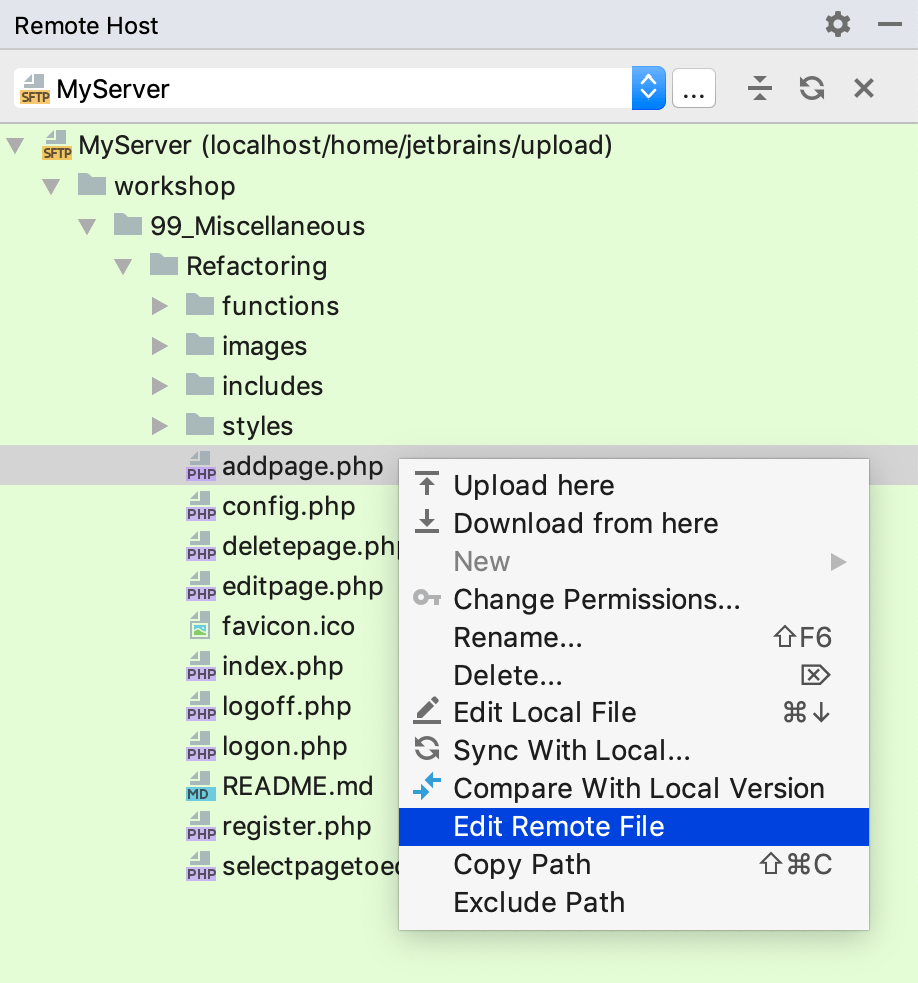
Task: Expand the styles folder
Action: [160, 426]
